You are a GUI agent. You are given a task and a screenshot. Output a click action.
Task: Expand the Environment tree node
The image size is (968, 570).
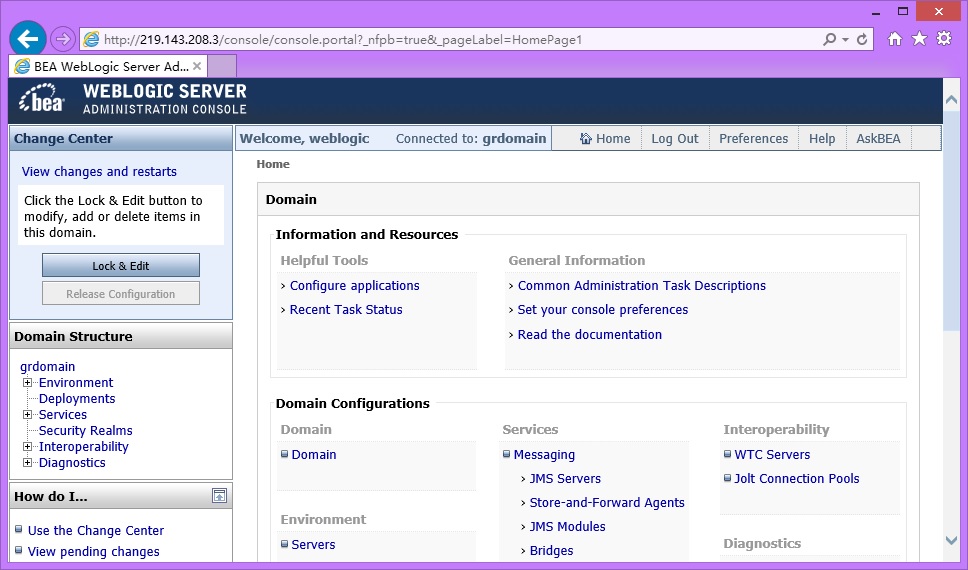tap(27, 383)
